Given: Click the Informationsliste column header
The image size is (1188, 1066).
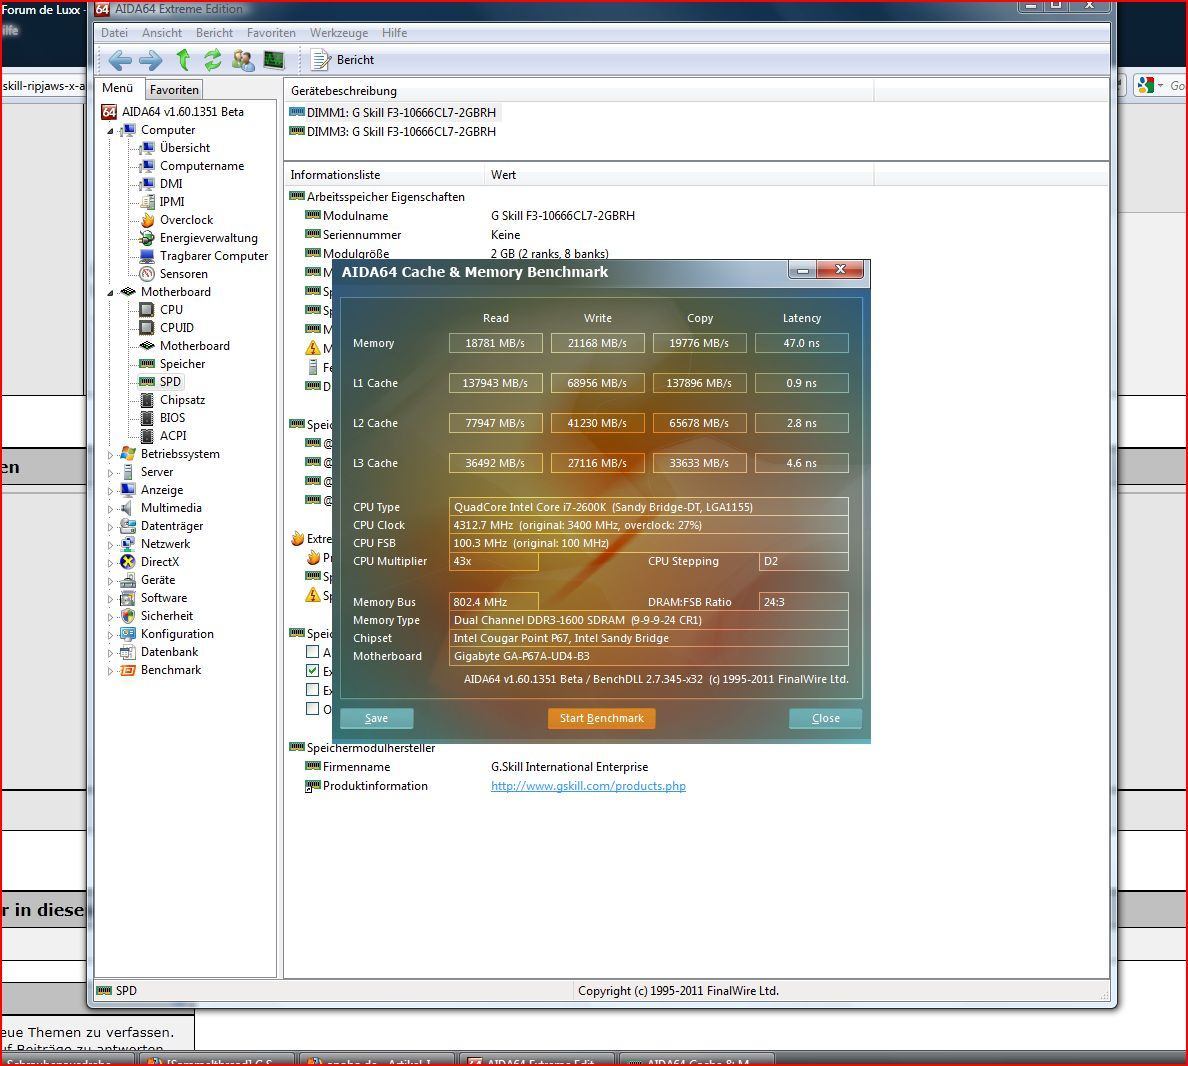Looking at the screenshot, I should (x=384, y=175).
